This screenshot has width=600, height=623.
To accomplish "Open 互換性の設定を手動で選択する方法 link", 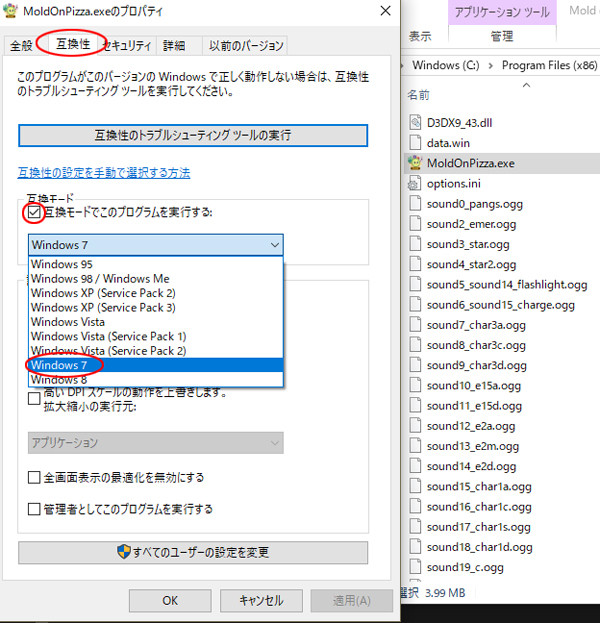I will [104, 172].
